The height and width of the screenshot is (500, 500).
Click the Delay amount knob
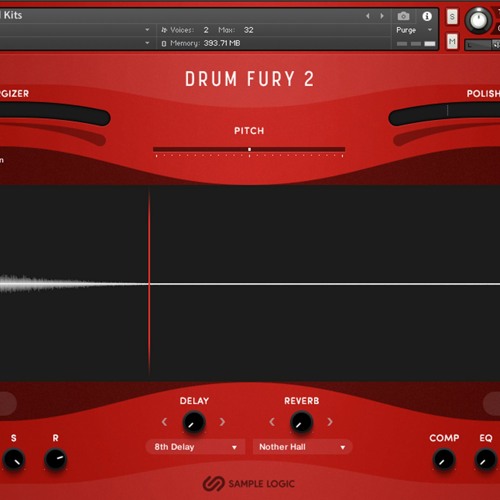tap(194, 423)
